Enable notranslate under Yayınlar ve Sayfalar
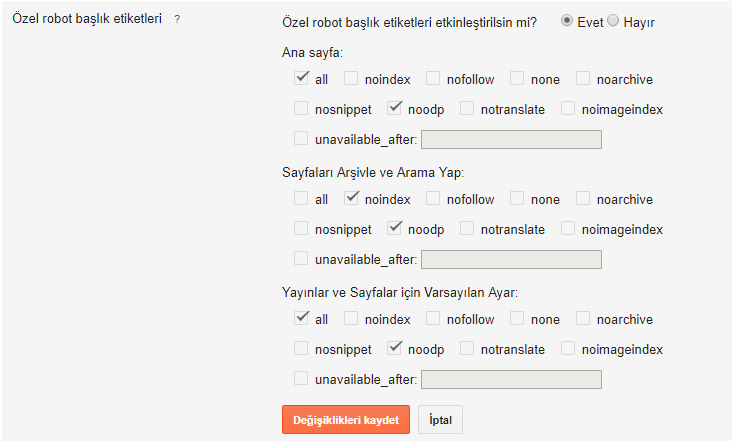732x441 pixels. tap(467, 349)
